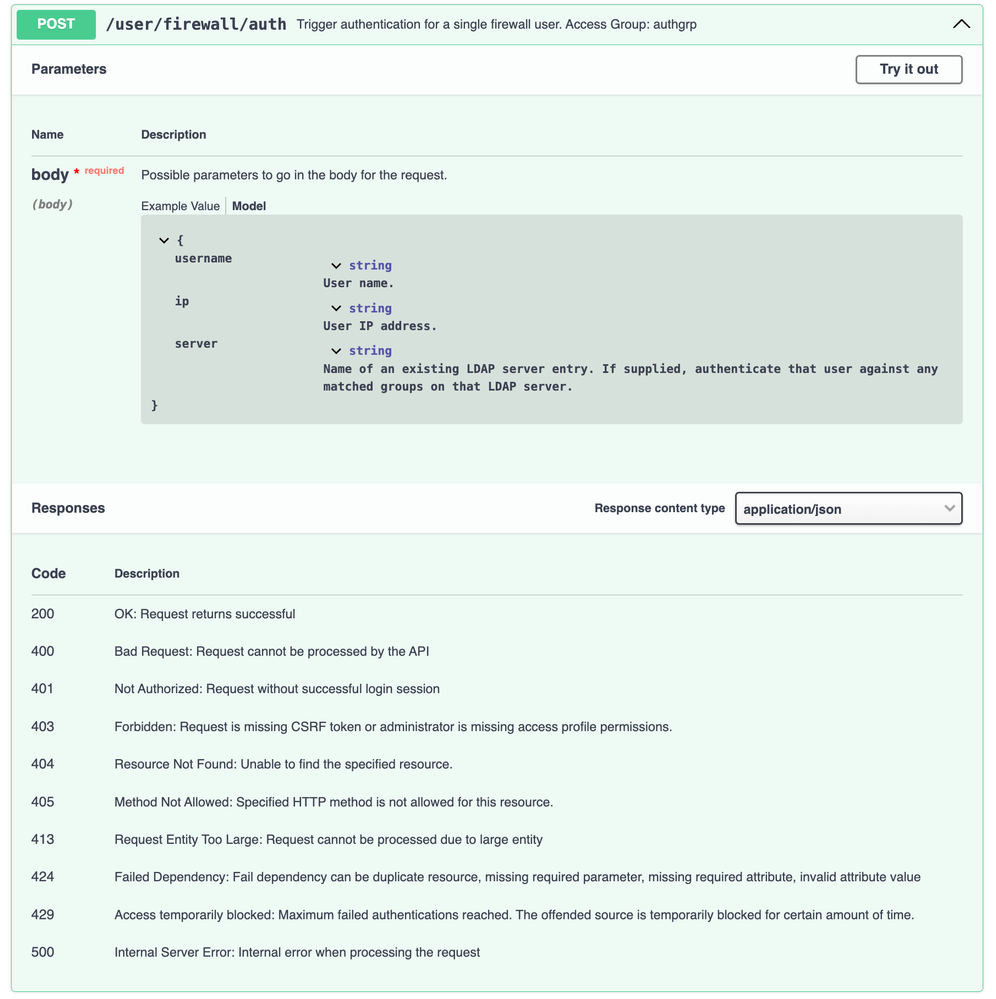The width and height of the screenshot is (996, 999).
Task: Click the body parameter name
Action: 50,175
